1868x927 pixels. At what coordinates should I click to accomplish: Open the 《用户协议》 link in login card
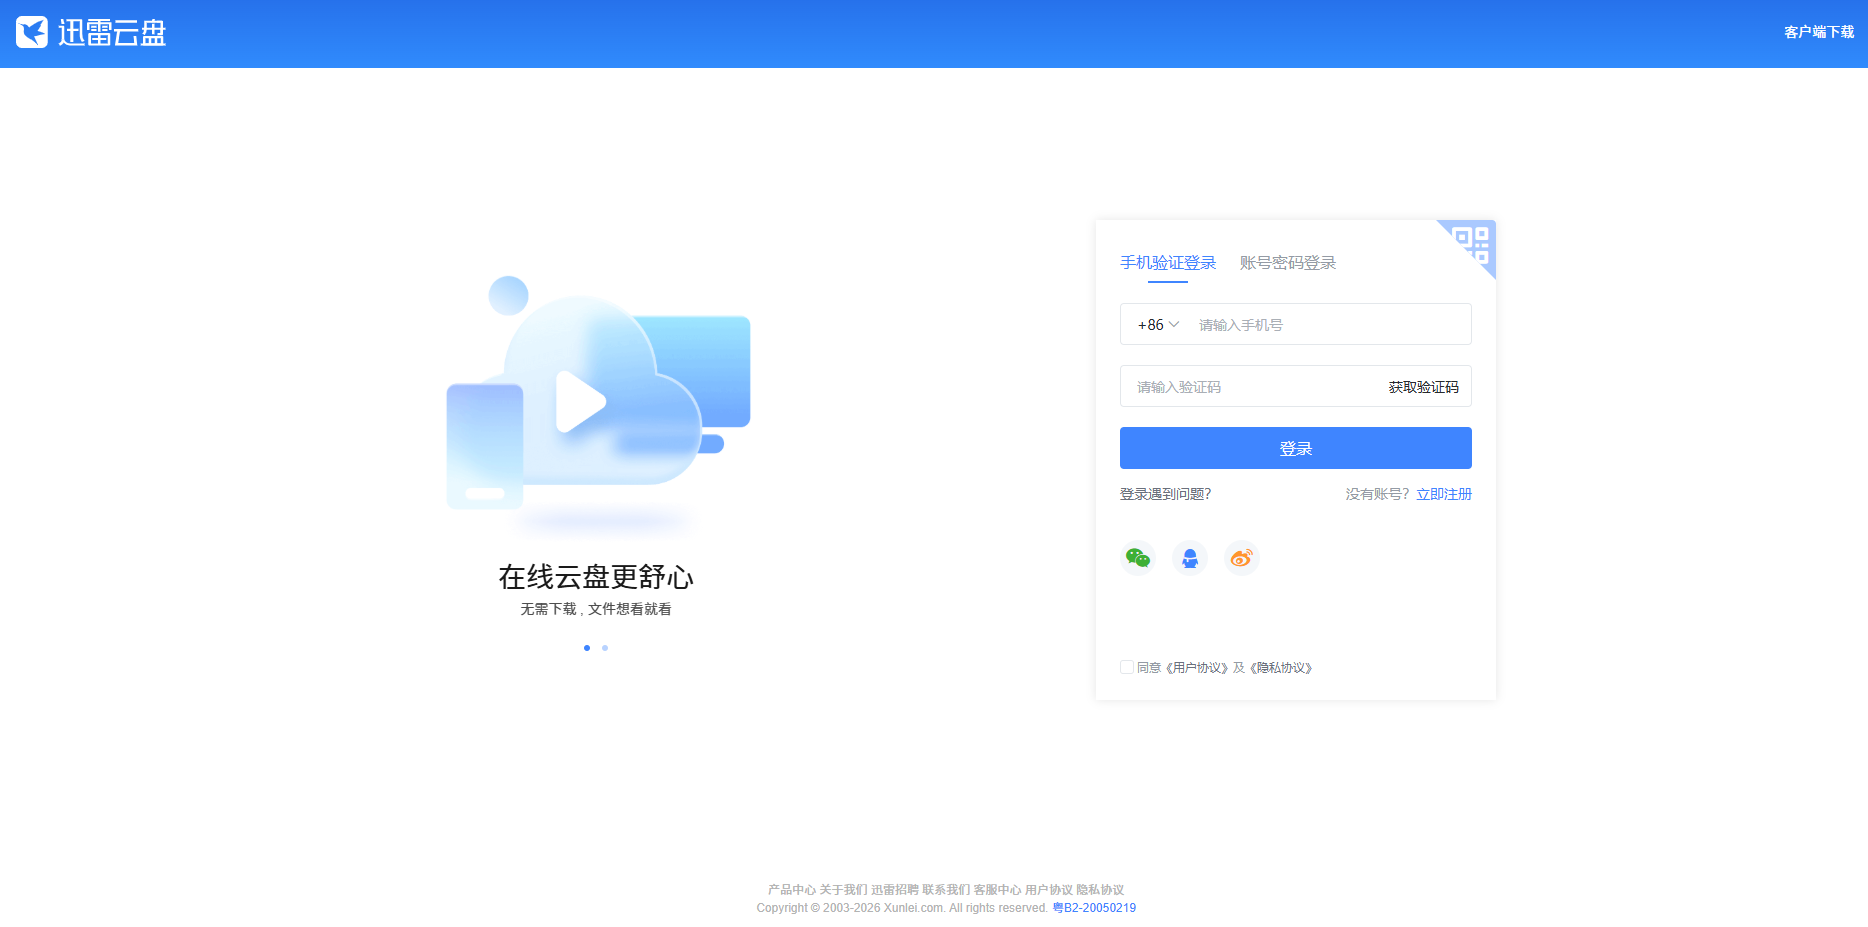[x=1197, y=668]
